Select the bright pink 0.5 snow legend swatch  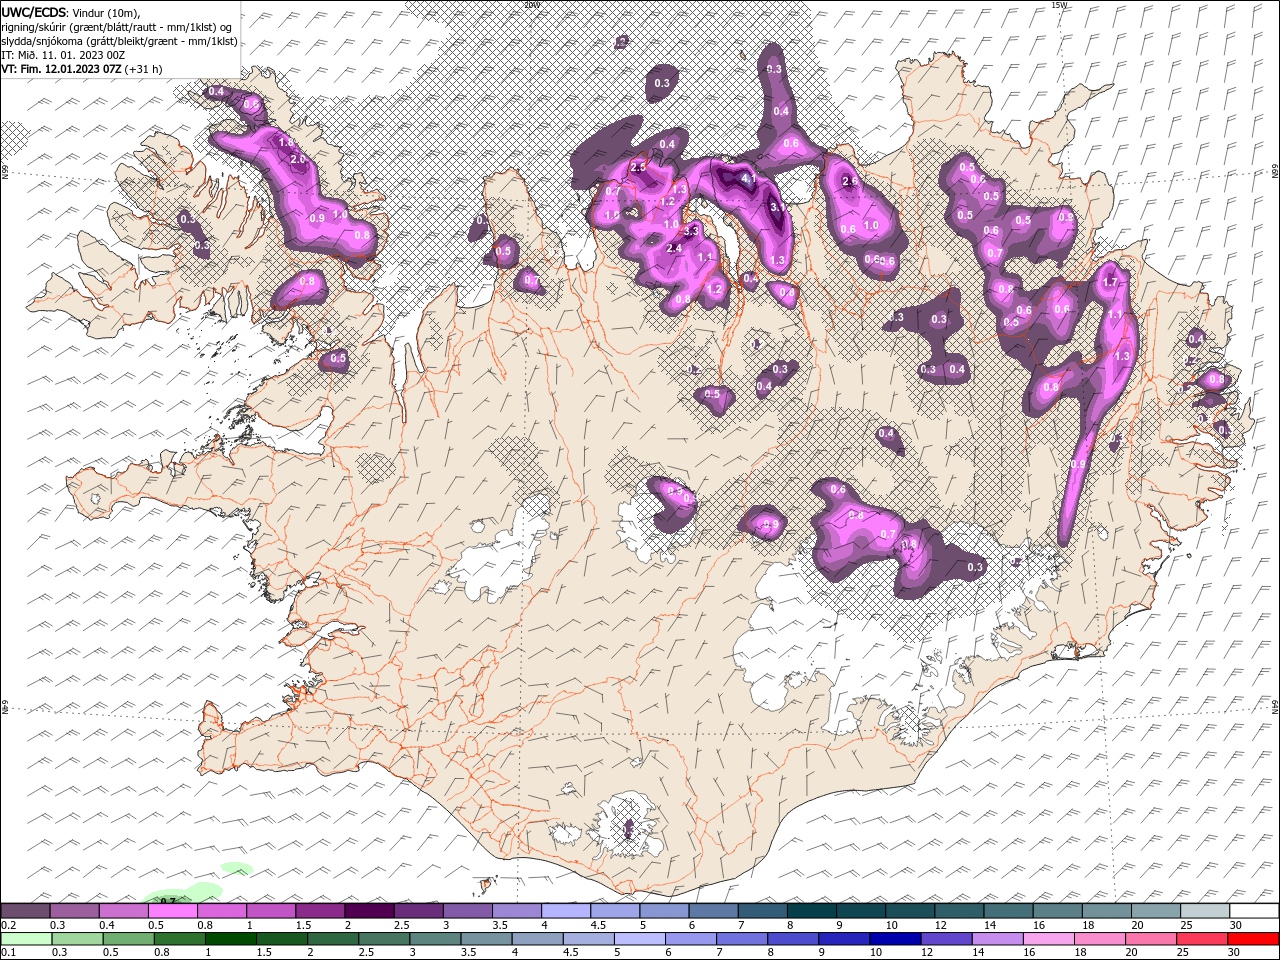point(172,911)
